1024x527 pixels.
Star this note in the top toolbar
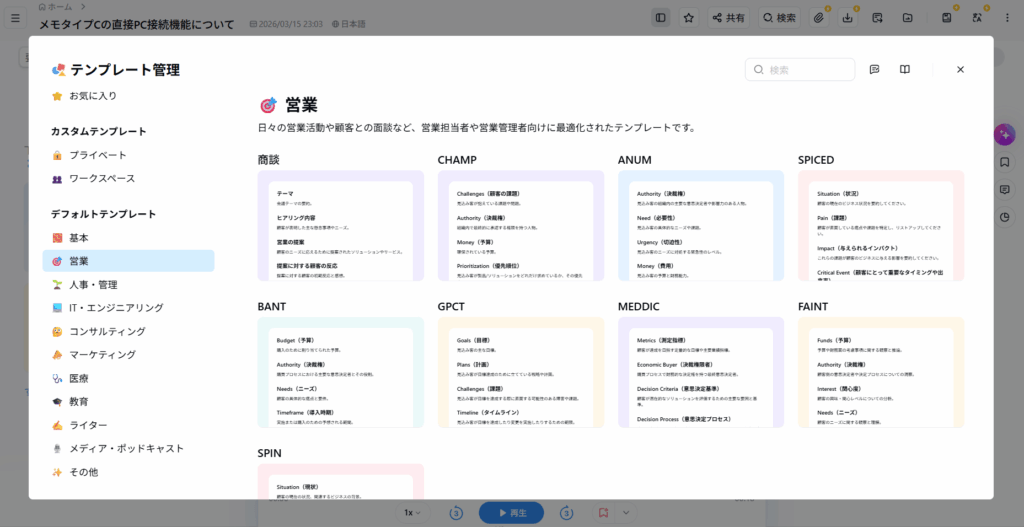[x=688, y=18]
